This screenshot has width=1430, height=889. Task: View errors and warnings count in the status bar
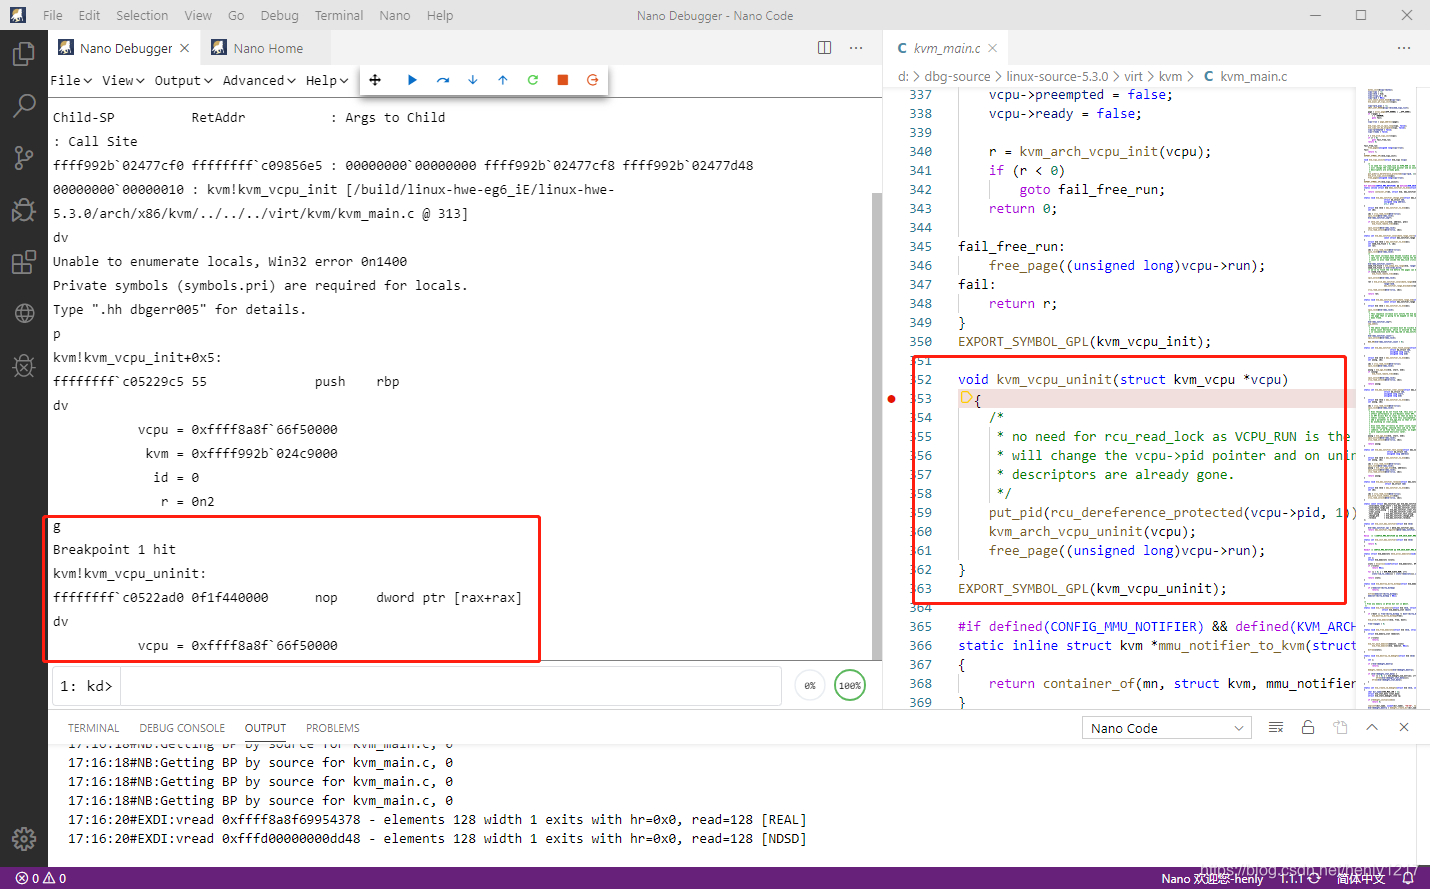tap(41, 878)
